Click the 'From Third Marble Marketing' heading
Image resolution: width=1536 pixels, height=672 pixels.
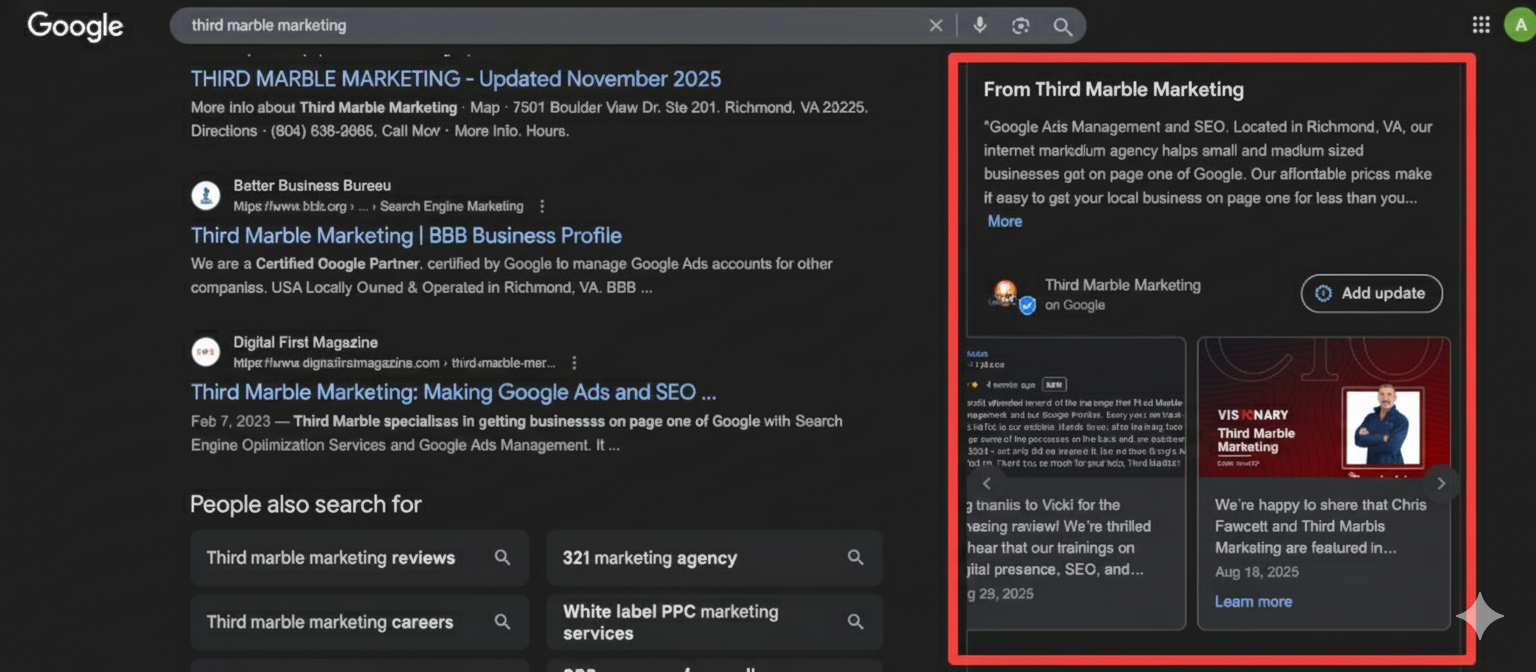(x=1113, y=89)
